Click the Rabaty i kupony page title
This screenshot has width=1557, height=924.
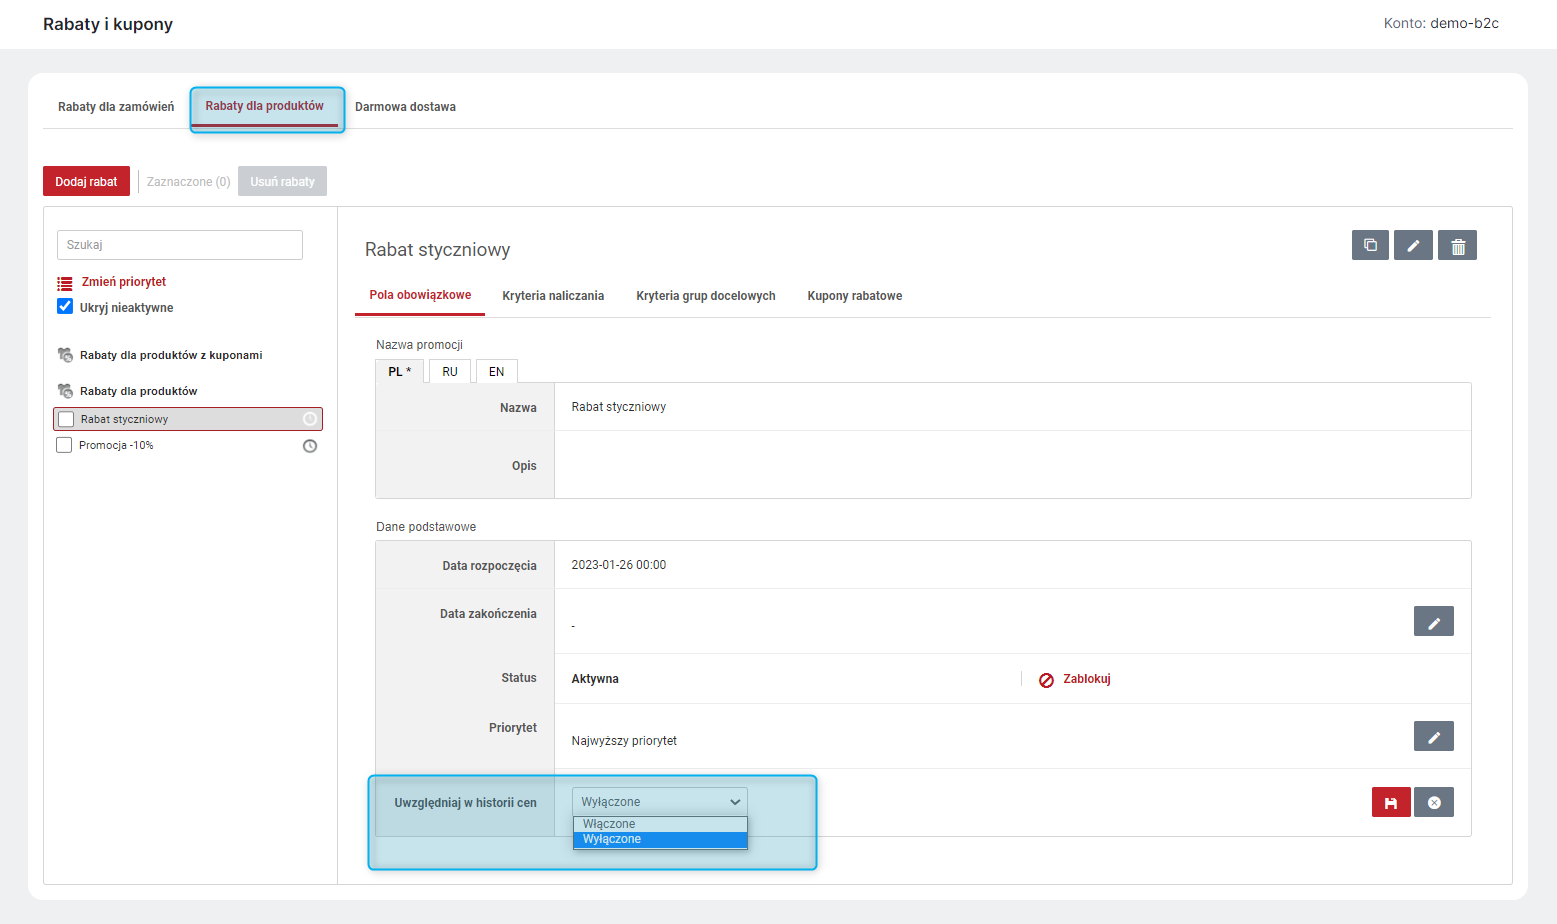tap(108, 24)
